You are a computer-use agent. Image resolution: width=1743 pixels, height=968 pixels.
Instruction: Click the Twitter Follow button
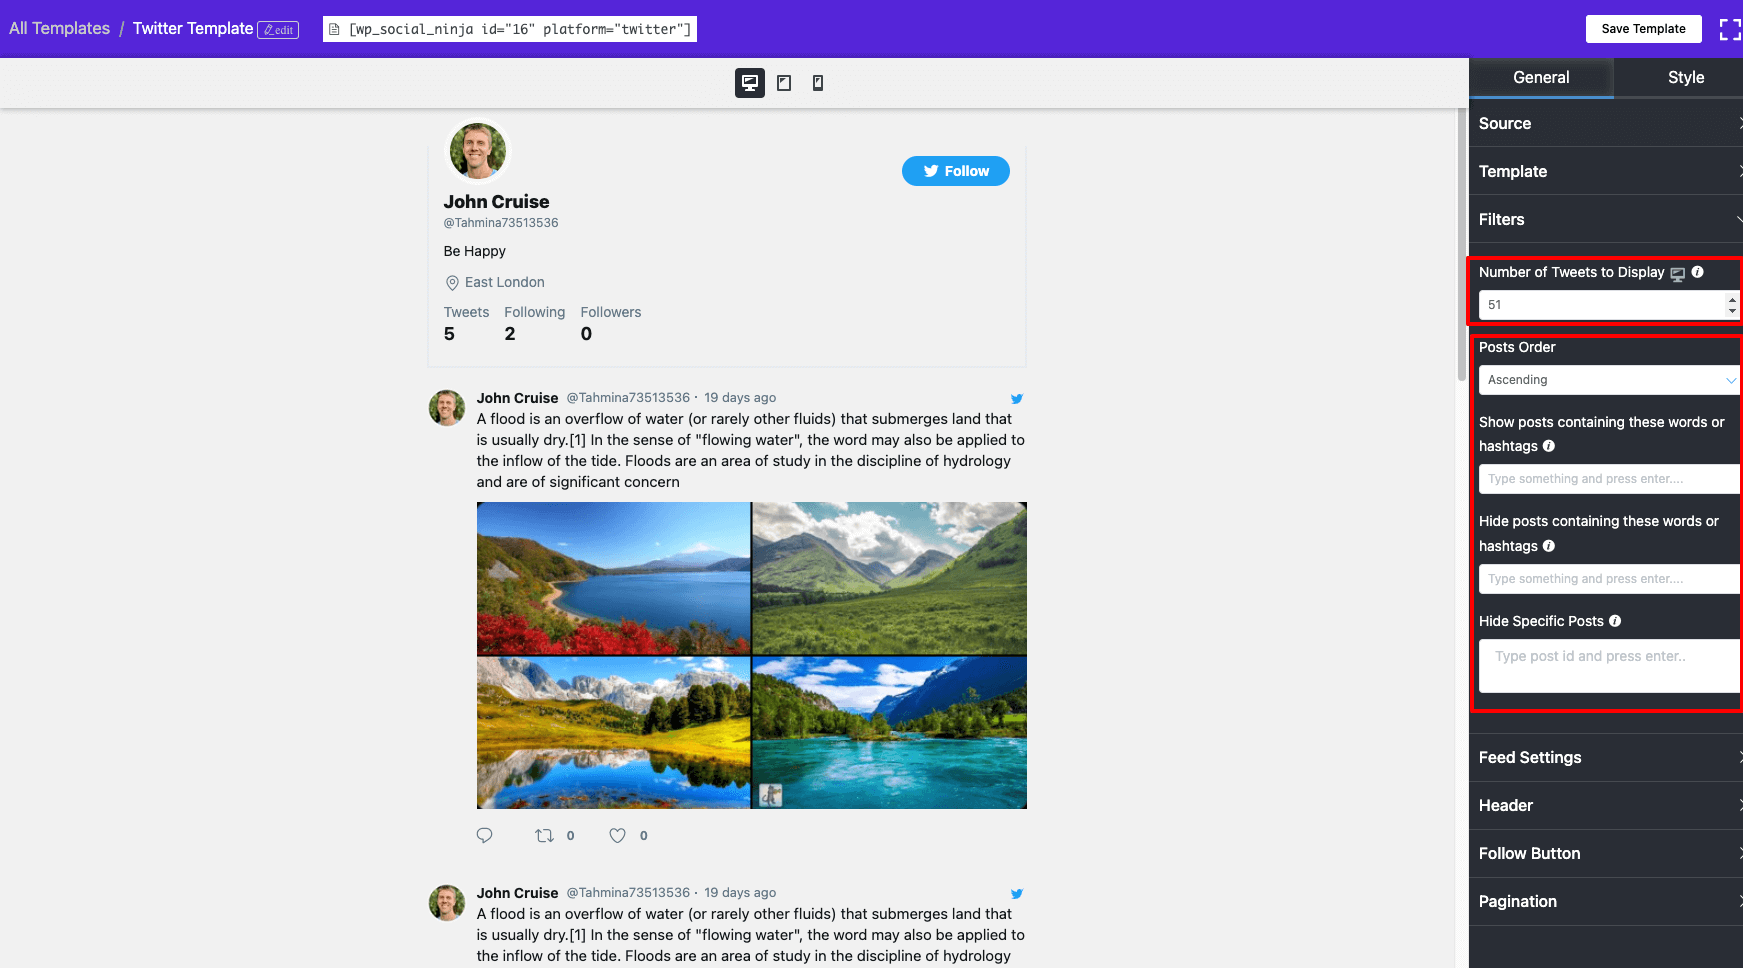pyautogui.click(x=956, y=171)
